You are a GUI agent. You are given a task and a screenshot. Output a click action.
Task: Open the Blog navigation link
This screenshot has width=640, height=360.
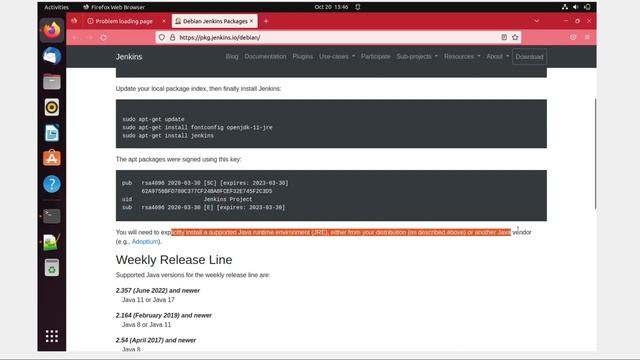[232, 56]
